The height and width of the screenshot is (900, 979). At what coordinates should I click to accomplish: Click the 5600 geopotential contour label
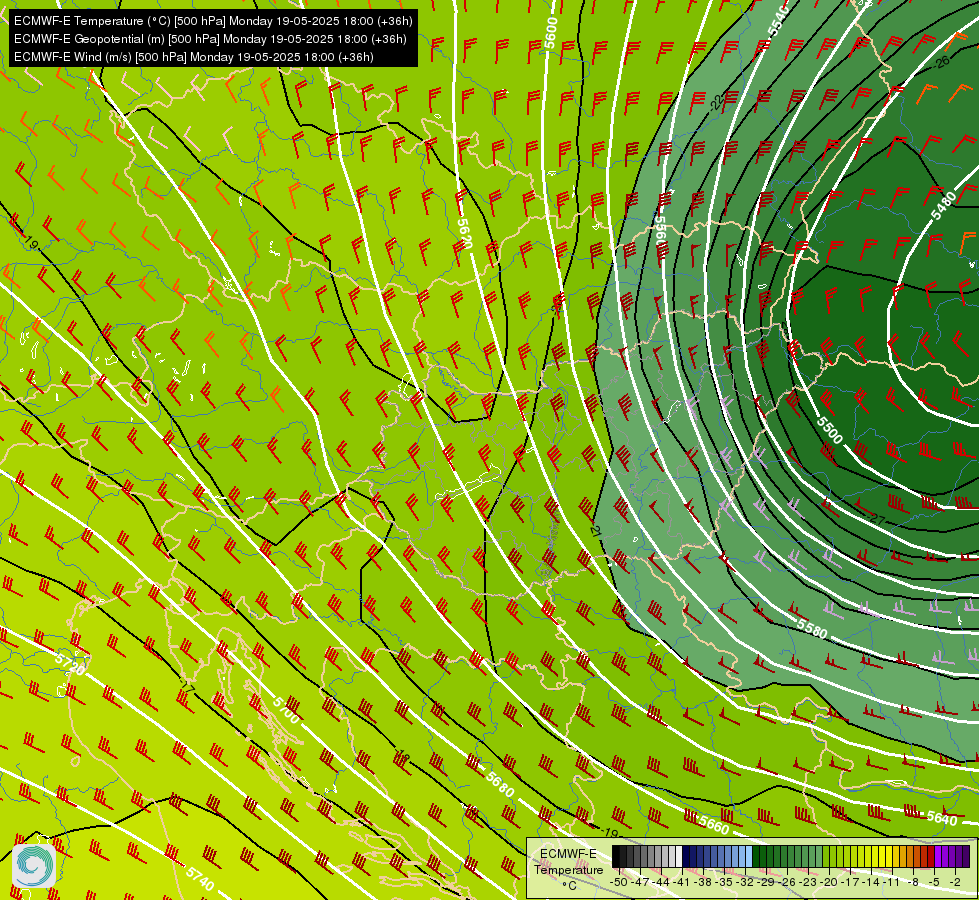(x=551, y=33)
